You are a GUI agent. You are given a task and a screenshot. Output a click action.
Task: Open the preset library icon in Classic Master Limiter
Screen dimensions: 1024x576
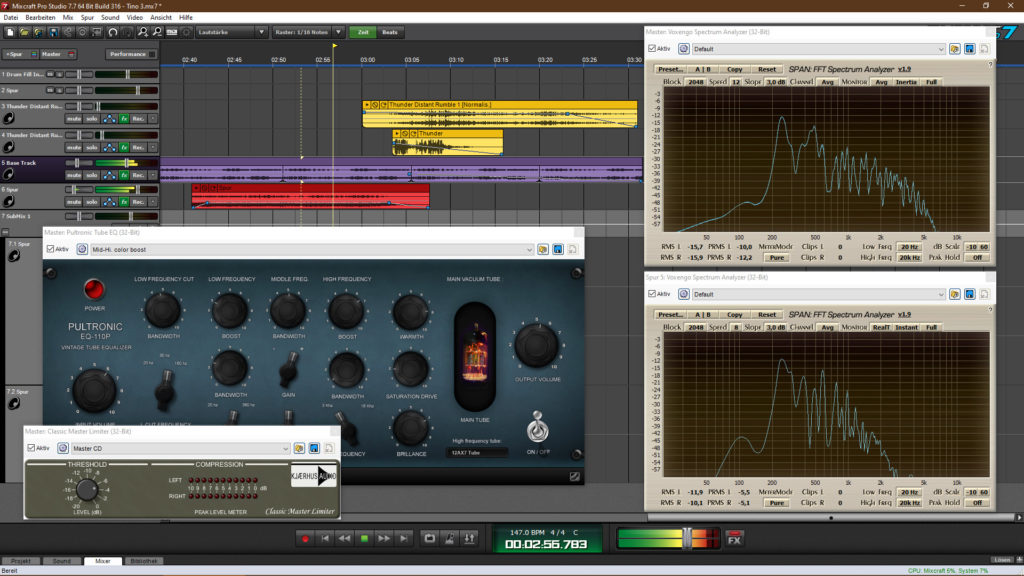[299, 449]
